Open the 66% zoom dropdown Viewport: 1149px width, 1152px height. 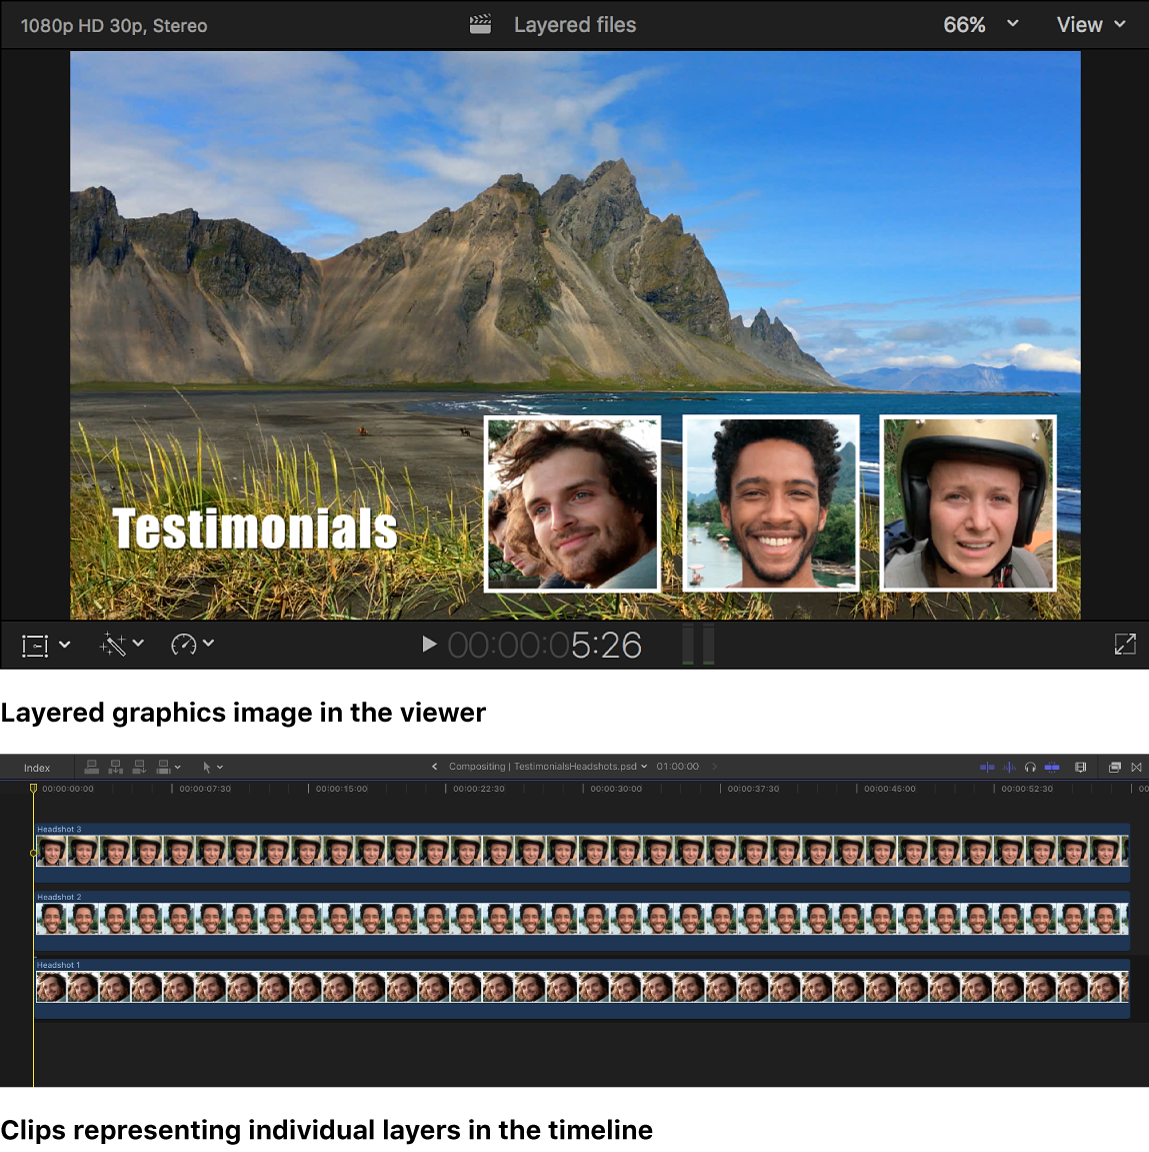pos(980,24)
